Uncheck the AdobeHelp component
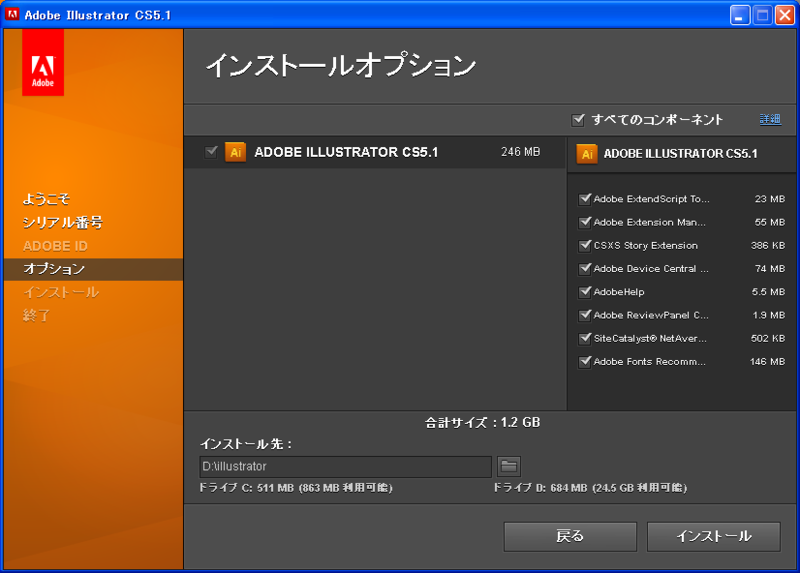 (585, 292)
